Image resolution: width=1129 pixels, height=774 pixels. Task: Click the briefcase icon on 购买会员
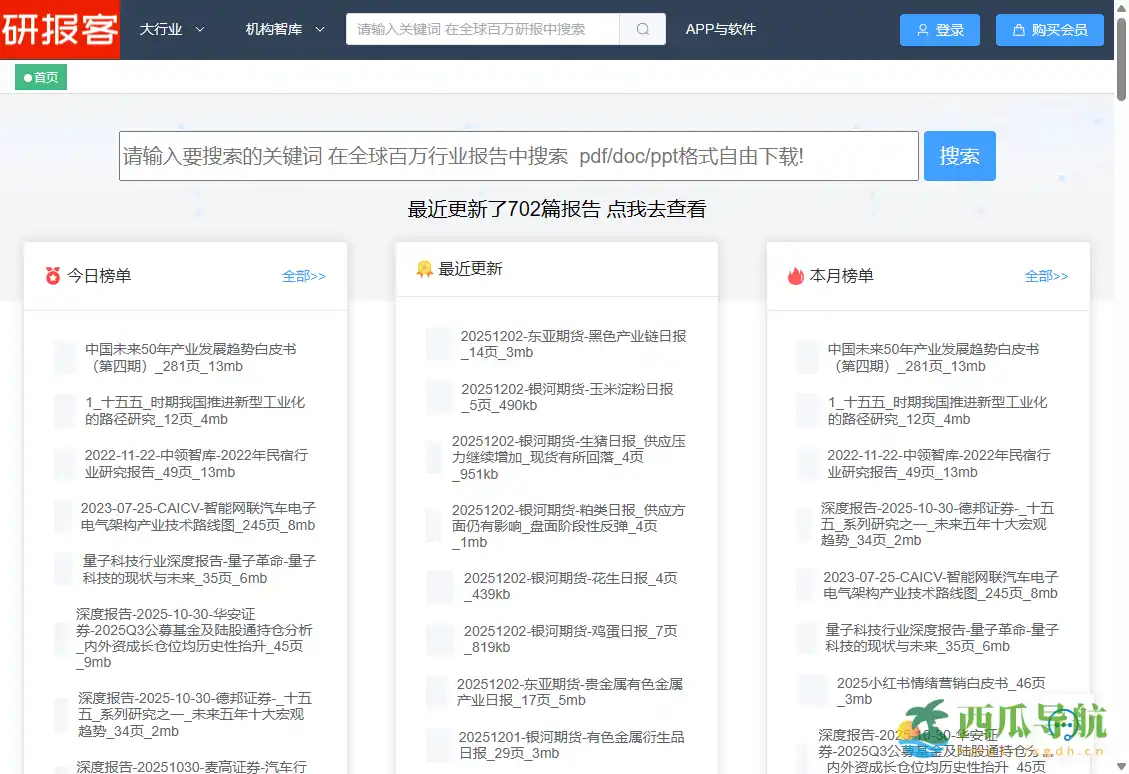pos(1017,30)
